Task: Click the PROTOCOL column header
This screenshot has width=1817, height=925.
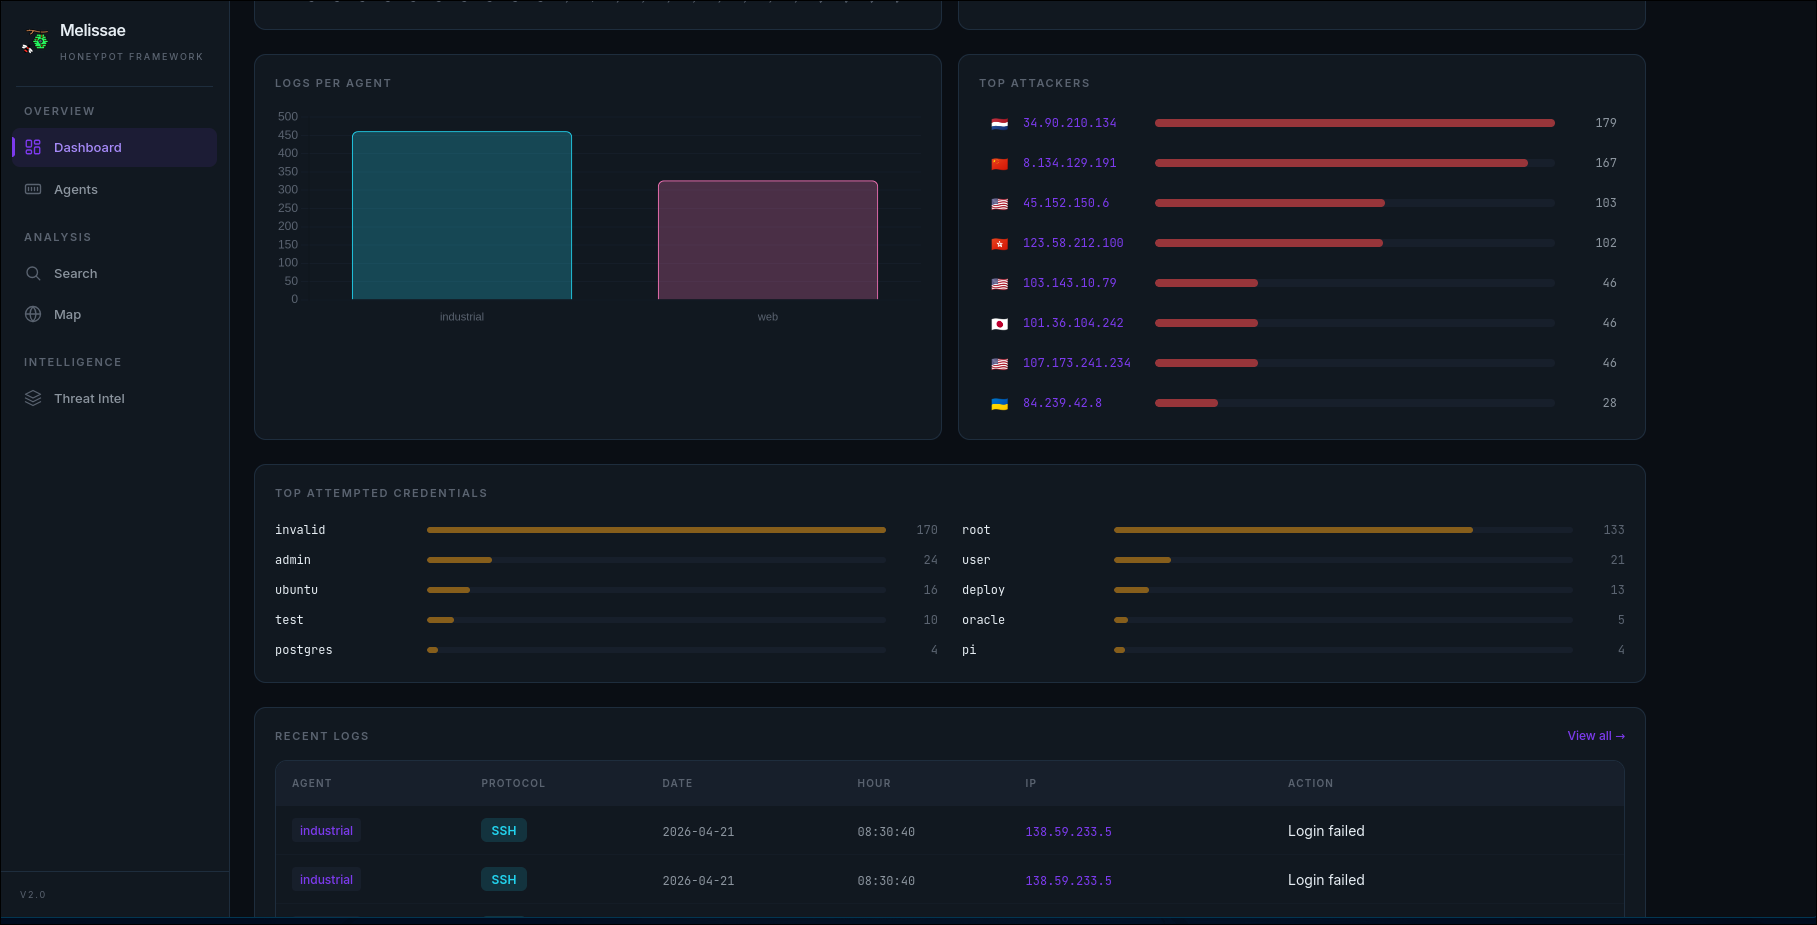Action: pyautogui.click(x=513, y=784)
